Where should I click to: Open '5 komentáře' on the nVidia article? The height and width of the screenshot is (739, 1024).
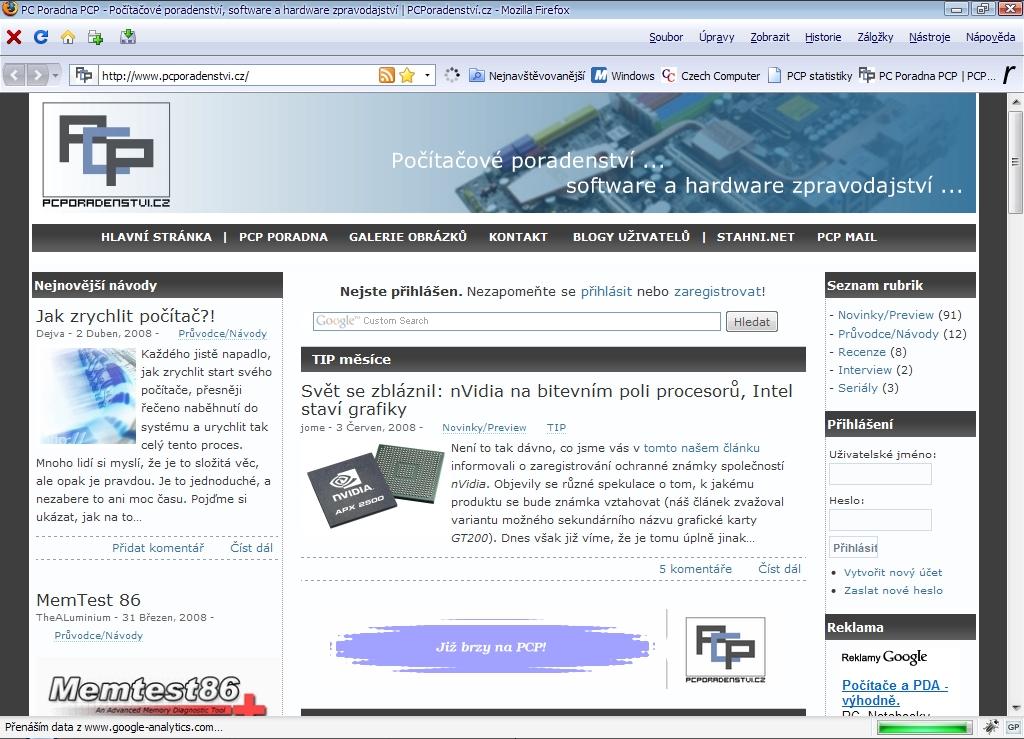695,569
